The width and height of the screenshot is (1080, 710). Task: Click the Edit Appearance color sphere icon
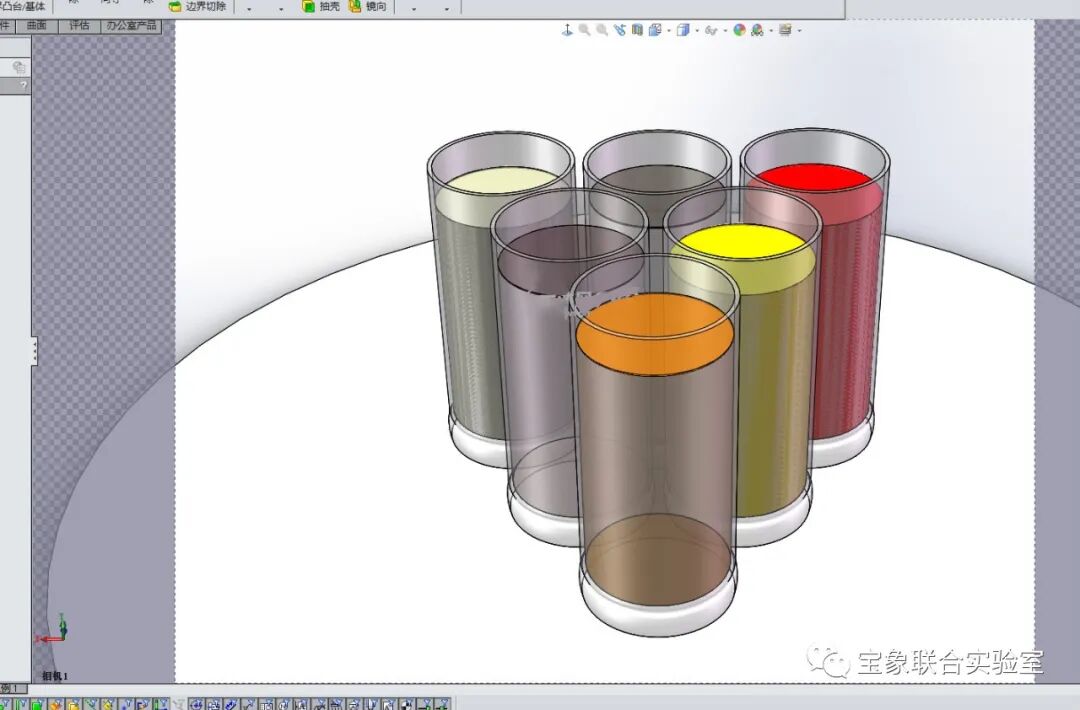739,30
